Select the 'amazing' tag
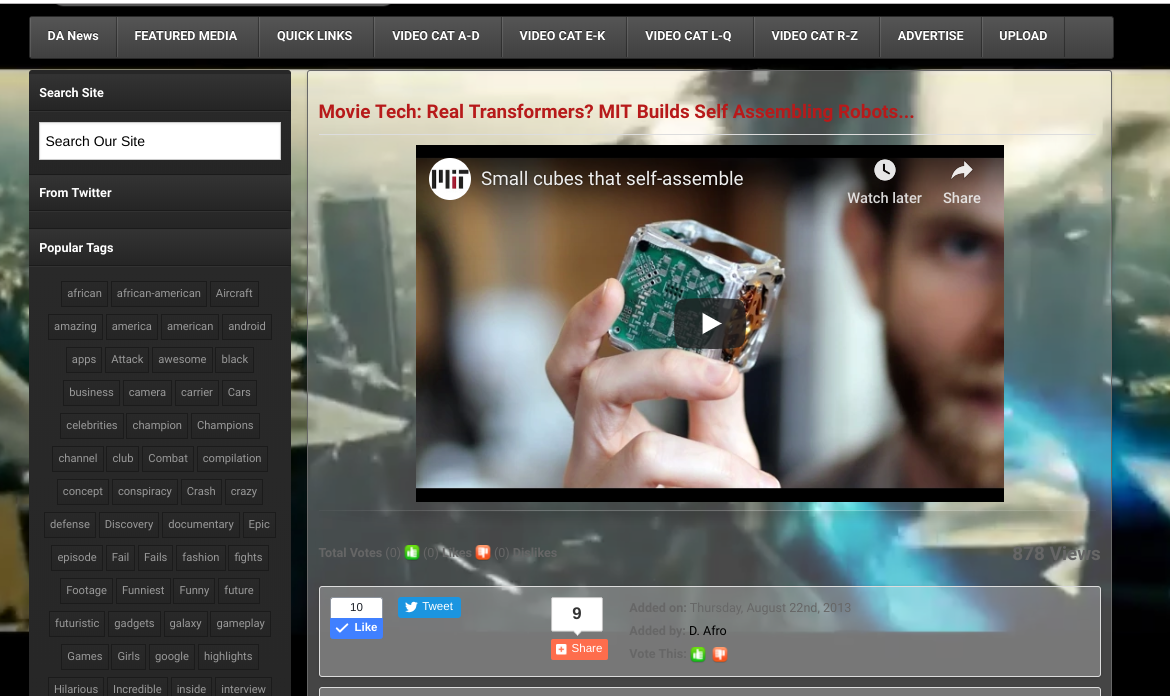The height and width of the screenshot is (696, 1170). click(x=75, y=326)
